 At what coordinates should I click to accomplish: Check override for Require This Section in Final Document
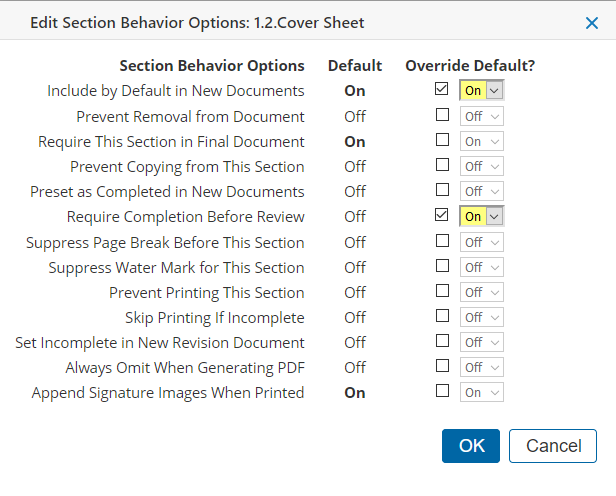tap(442, 141)
